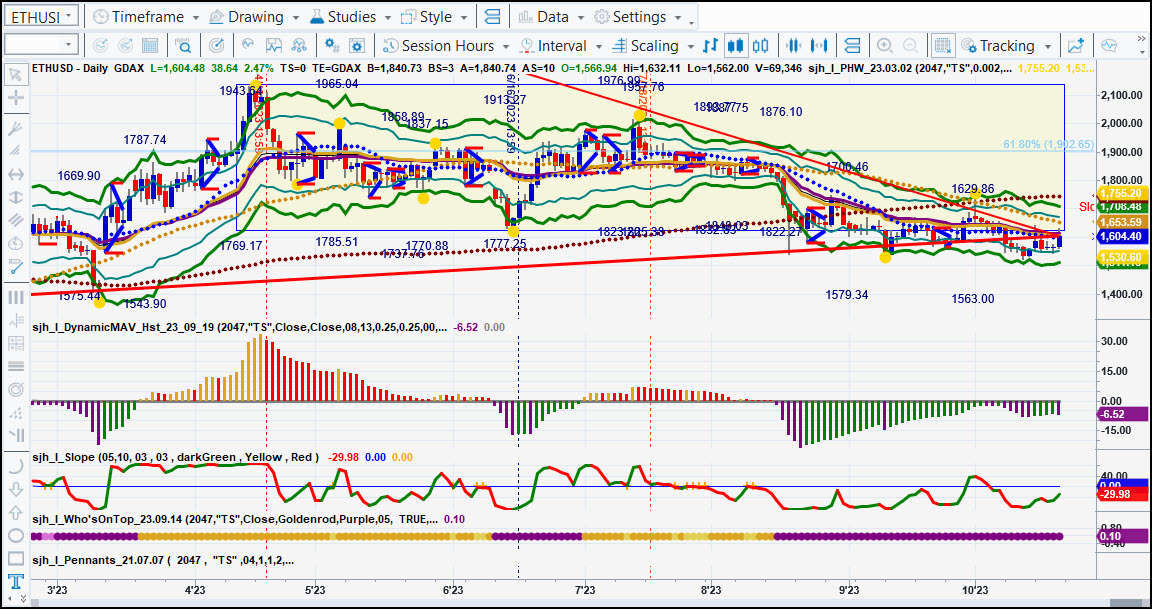Click the small wave-line study icon
The width and height of the screenshot is (1152, 609).
248,46
